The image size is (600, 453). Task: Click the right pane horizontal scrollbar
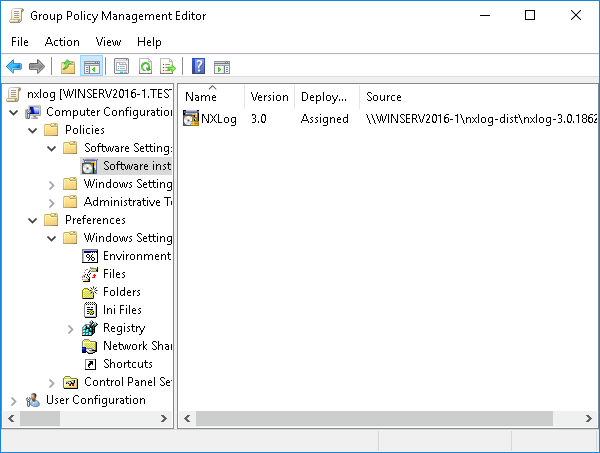pos(380,418)
